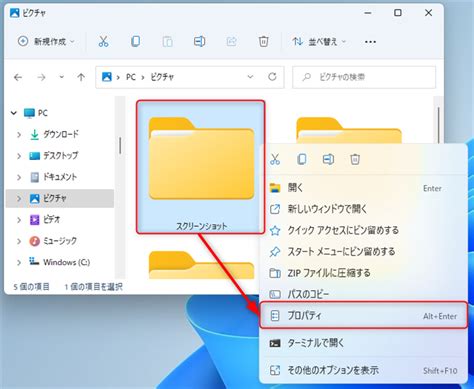Choose ターミナルで開く in the context menu

(364, 343)
